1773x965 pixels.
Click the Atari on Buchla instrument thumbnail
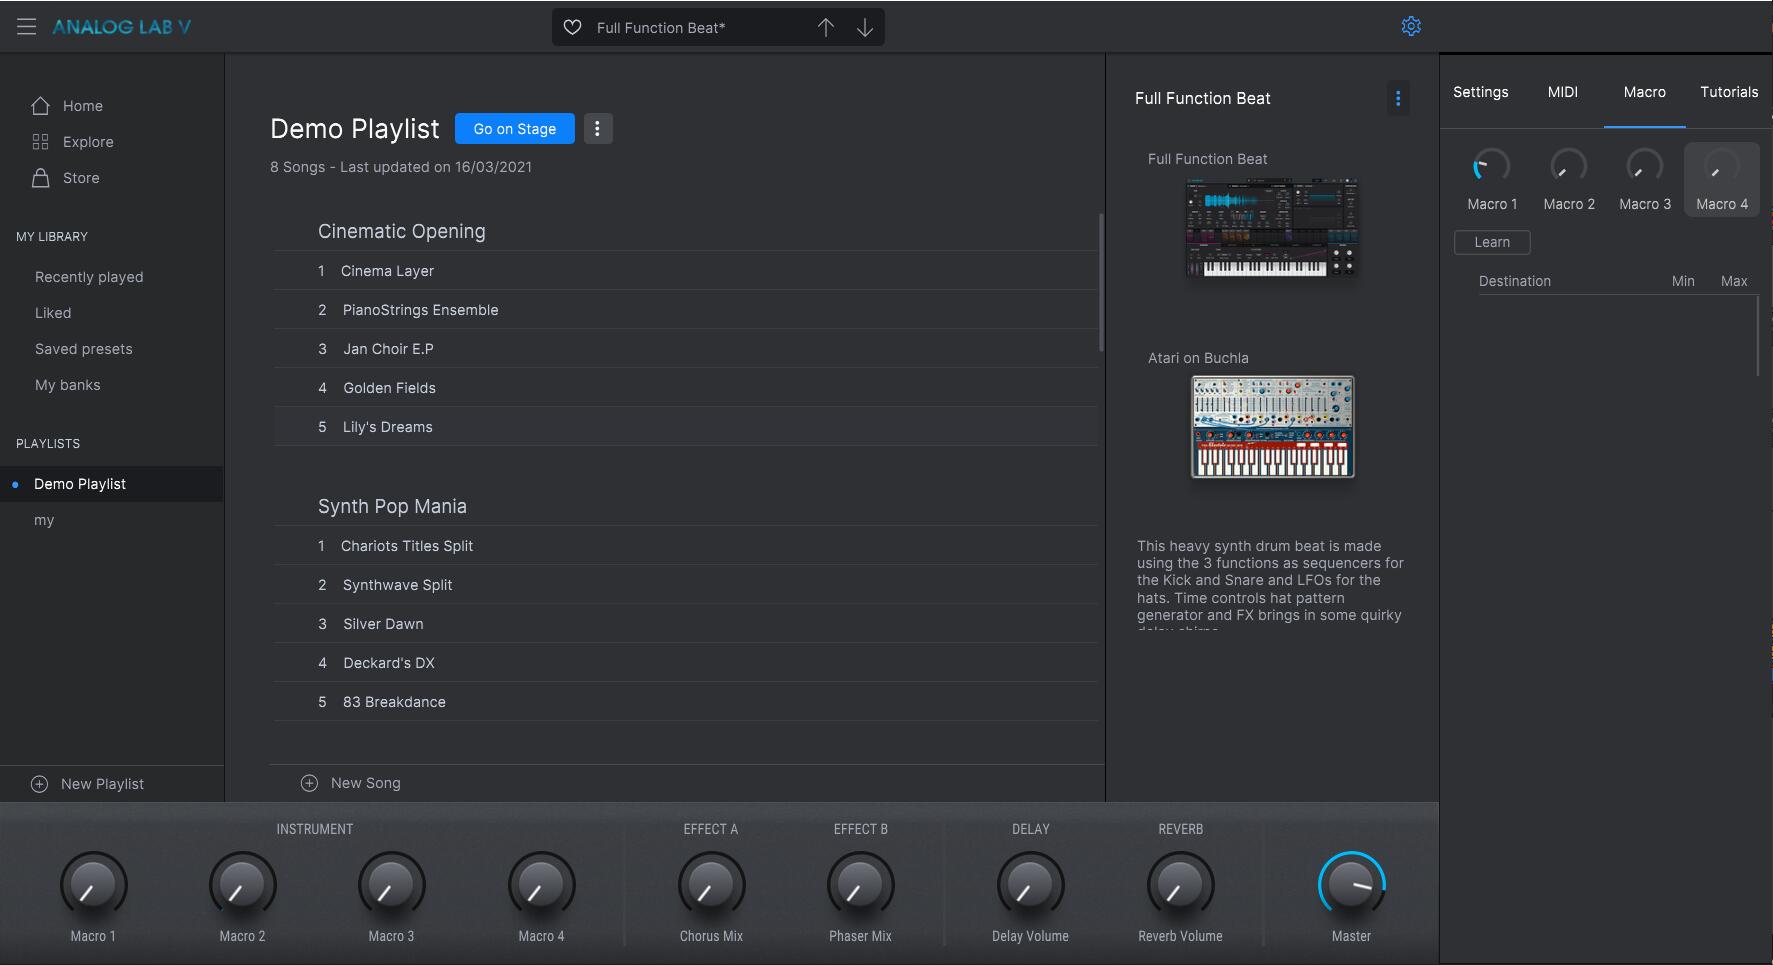click(x=1272, y=427)
